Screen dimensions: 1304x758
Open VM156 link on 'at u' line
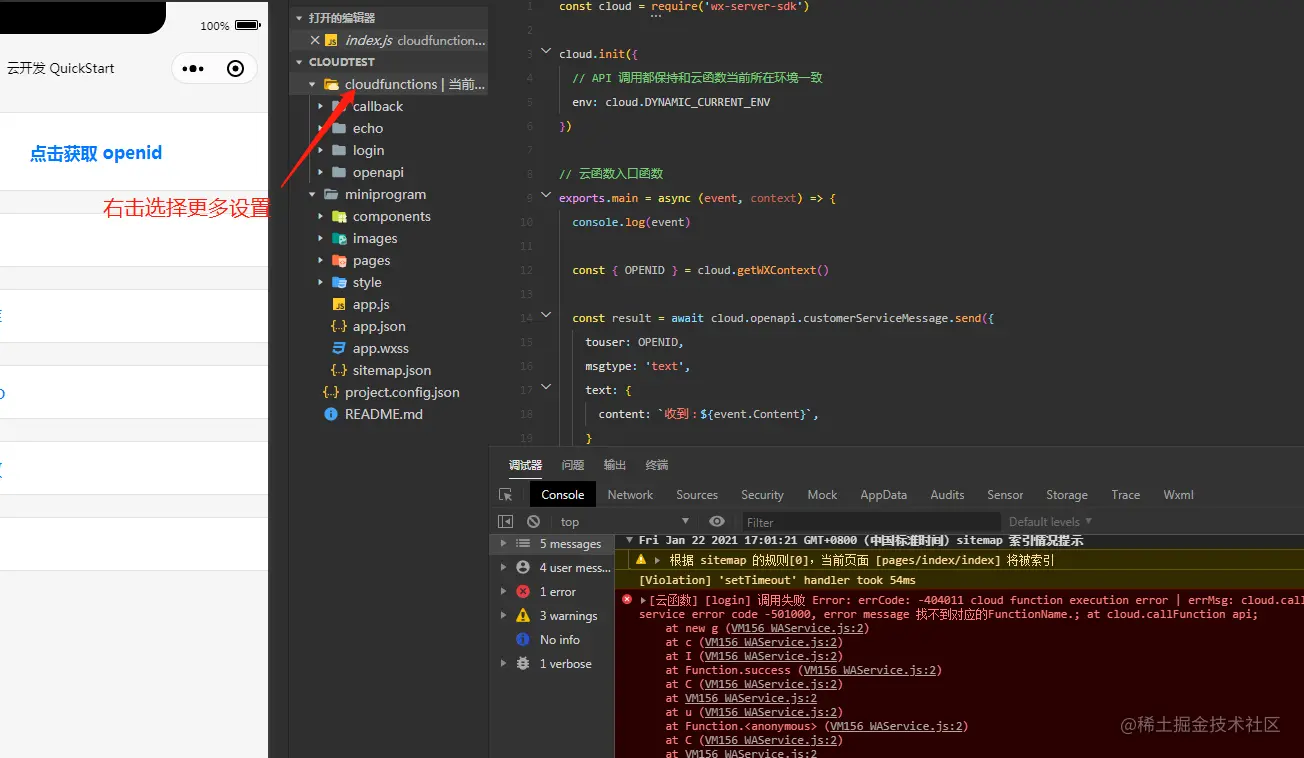(x=772, y=712)
